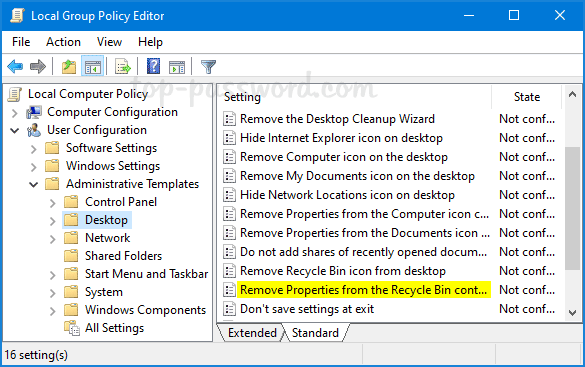
Task: Toggle the Show/Hide Action Pane icon
Action: (x=177, y=68)
